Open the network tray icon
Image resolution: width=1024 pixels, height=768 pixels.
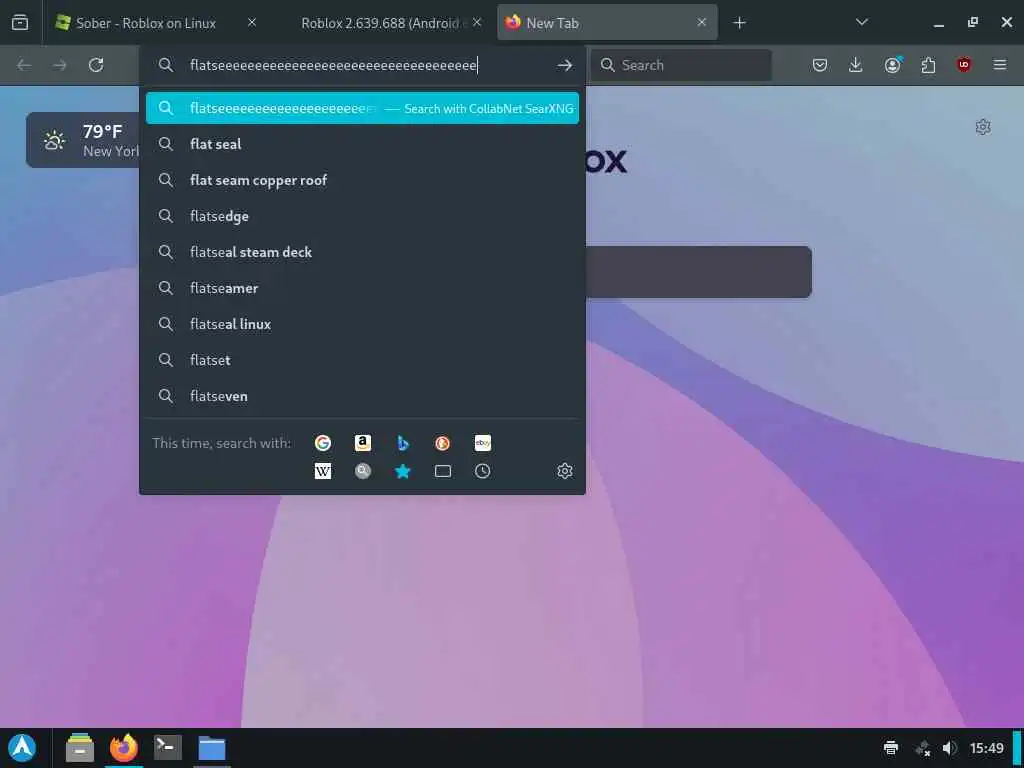[922, 748]
